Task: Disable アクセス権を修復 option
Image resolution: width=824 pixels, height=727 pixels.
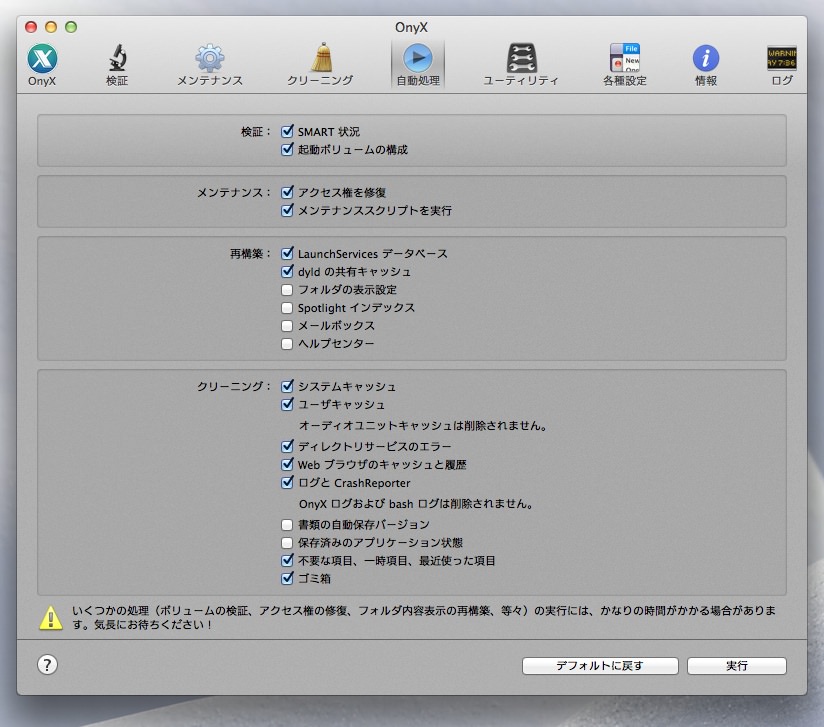Action: point(287,192)
